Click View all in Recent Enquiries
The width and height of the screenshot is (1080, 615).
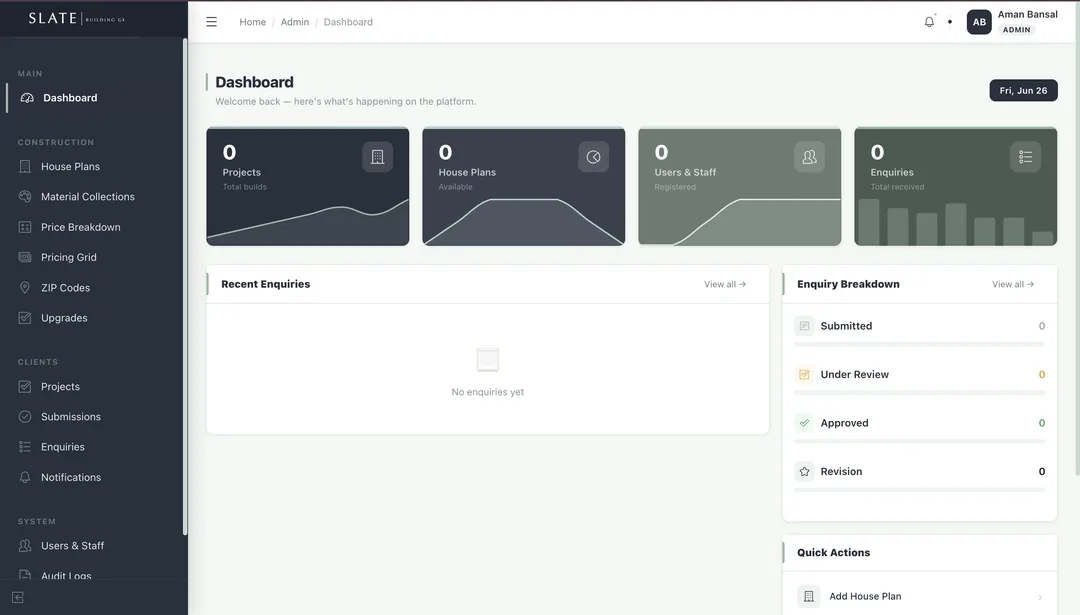tap(725, 284)
